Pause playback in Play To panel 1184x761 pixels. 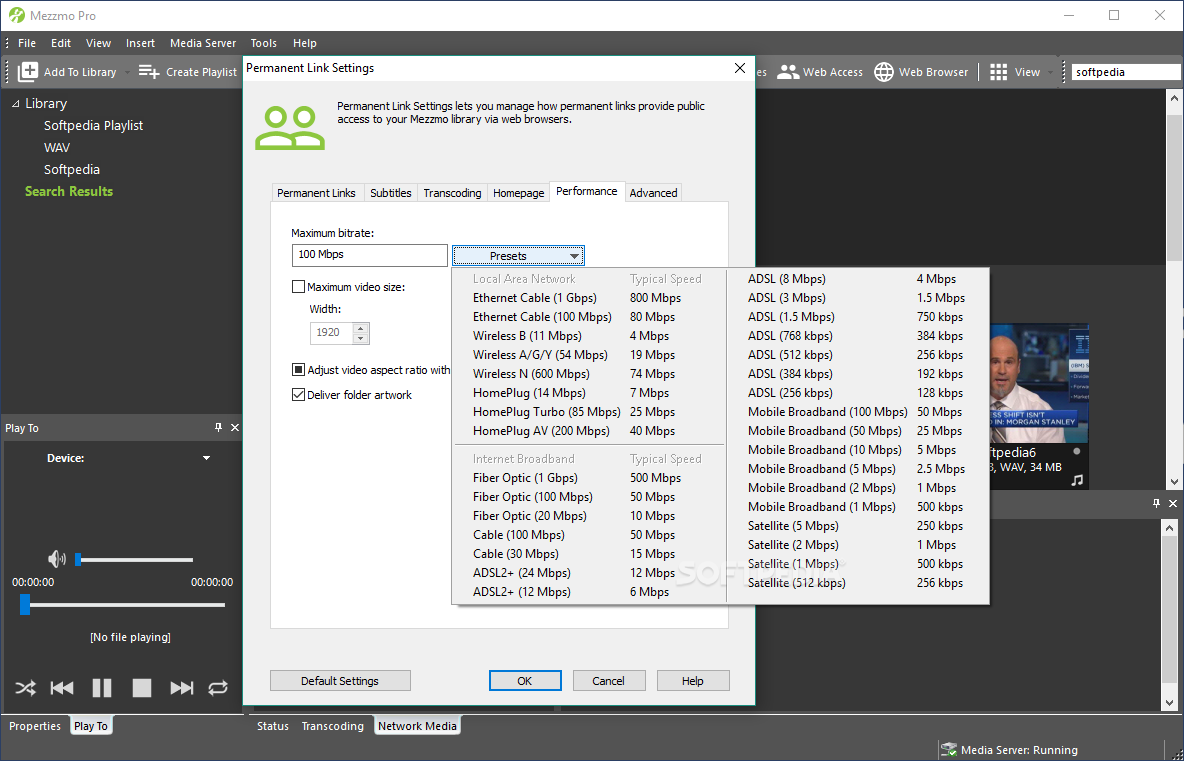coord(102,688)
